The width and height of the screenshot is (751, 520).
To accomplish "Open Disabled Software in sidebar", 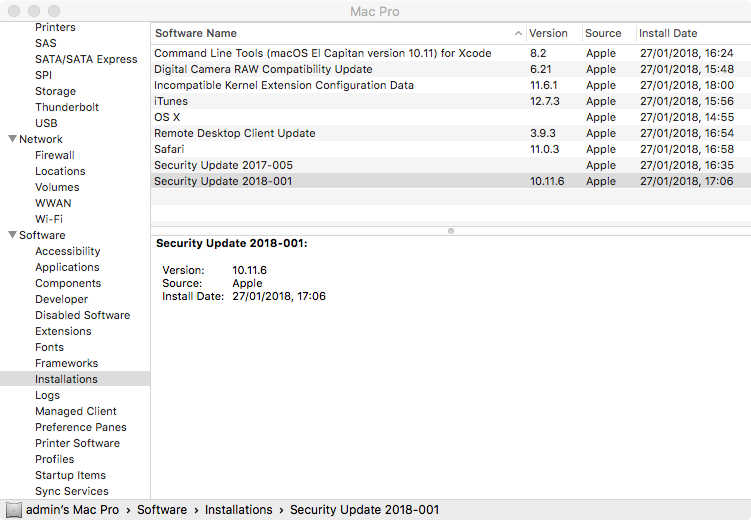I will (82, 315).
